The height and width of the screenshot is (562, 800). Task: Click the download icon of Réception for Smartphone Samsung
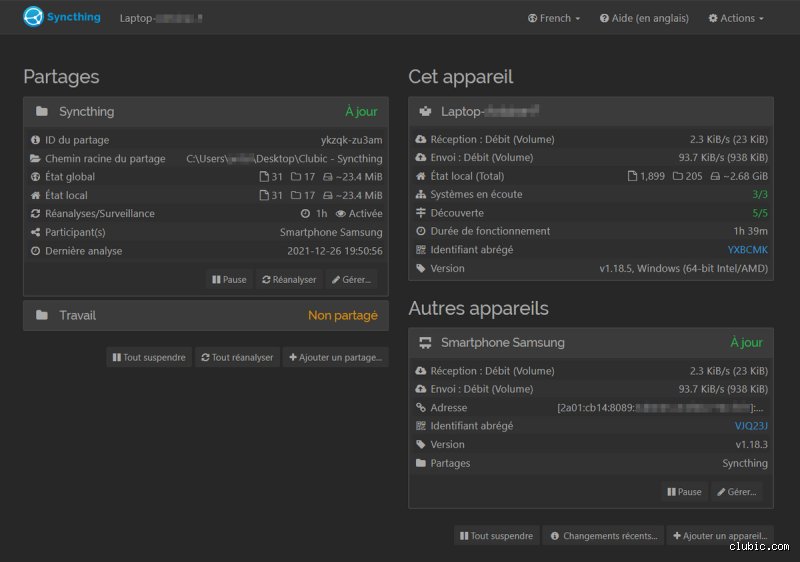pos(420,371)
